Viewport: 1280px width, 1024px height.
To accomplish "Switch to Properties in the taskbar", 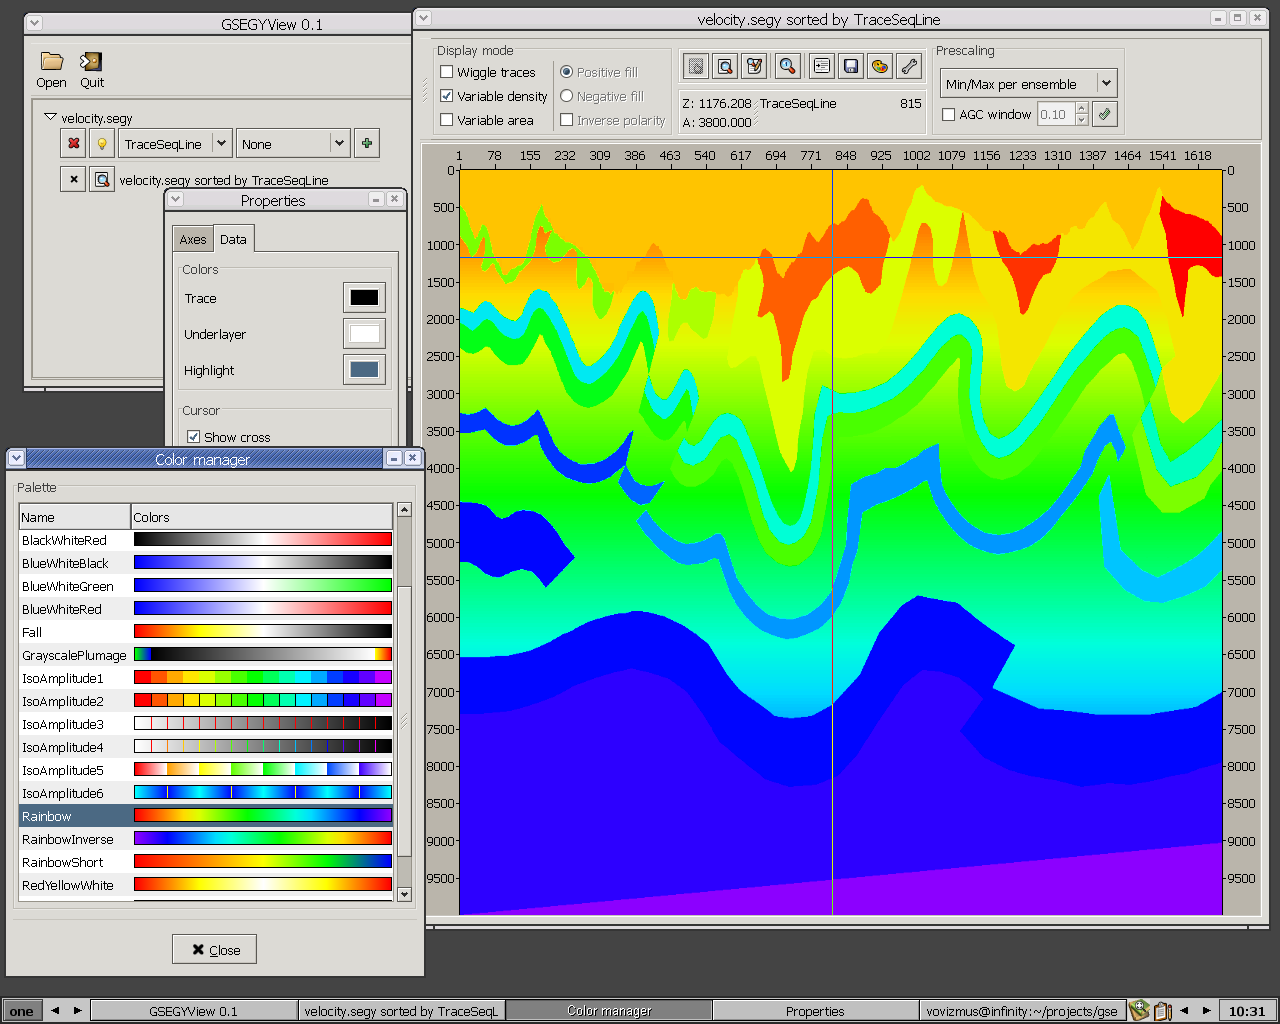I will point(815,1011).
